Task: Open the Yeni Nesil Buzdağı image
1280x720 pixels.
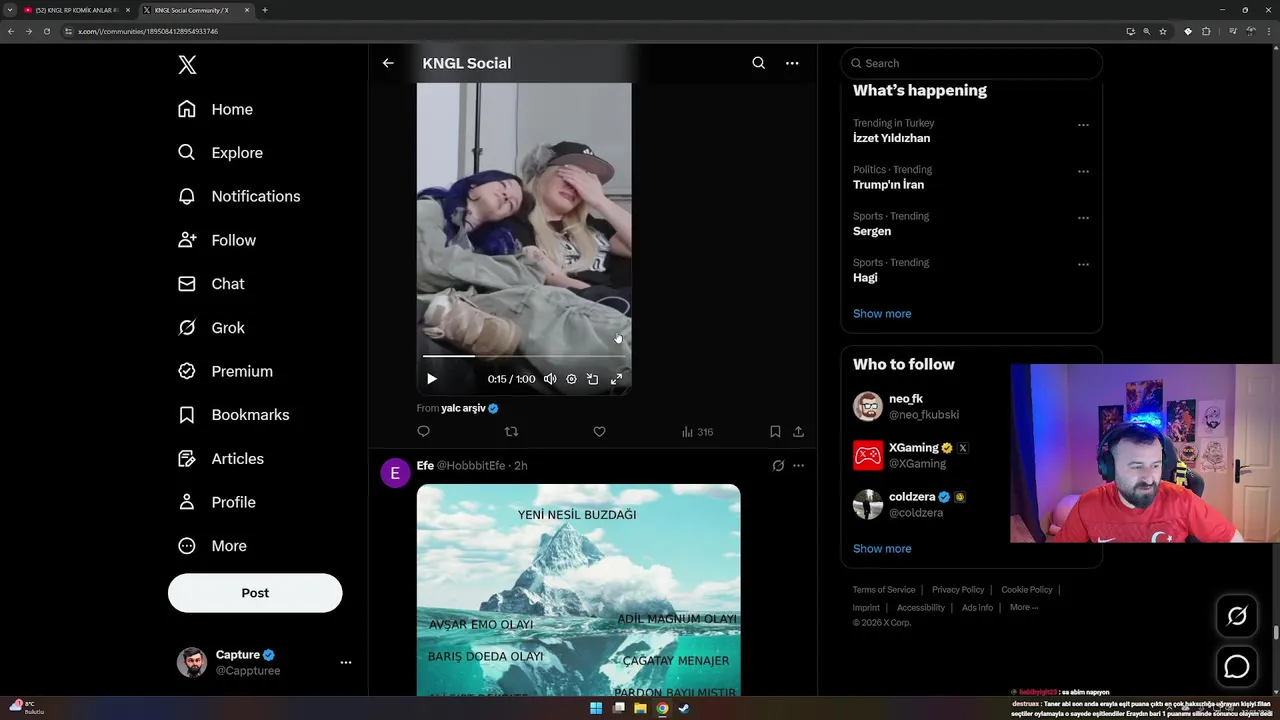Action: [579, 590]
